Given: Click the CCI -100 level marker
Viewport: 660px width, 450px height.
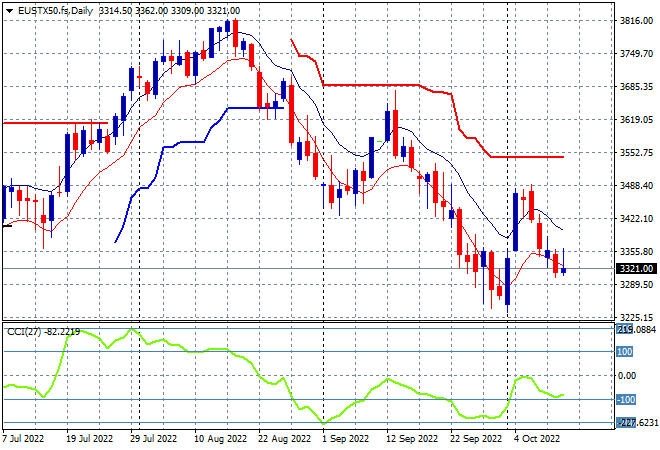Looking at the screenshot, I should click(626, 399).
